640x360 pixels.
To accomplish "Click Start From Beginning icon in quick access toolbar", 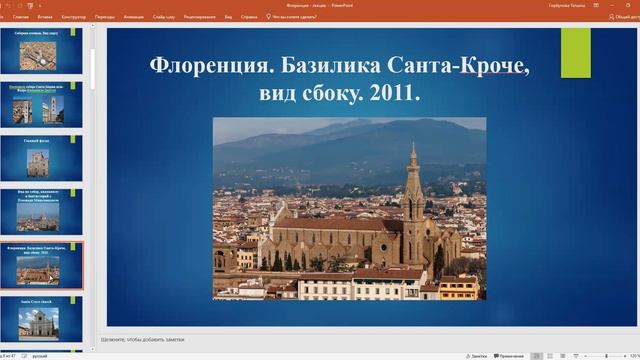I will (x=30, y=6).
